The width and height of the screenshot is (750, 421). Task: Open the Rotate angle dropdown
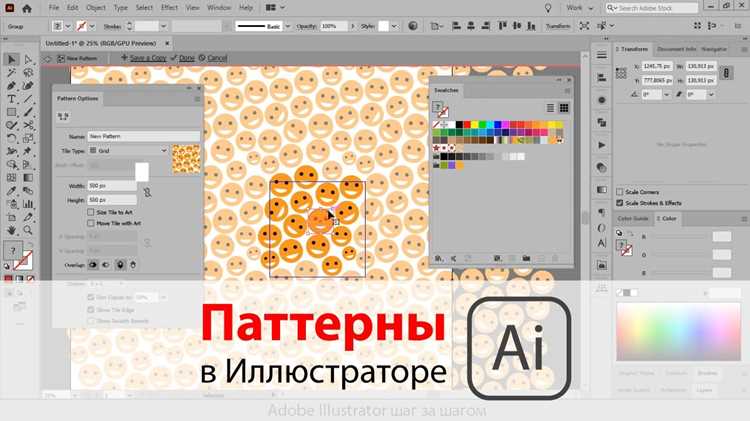666,95
